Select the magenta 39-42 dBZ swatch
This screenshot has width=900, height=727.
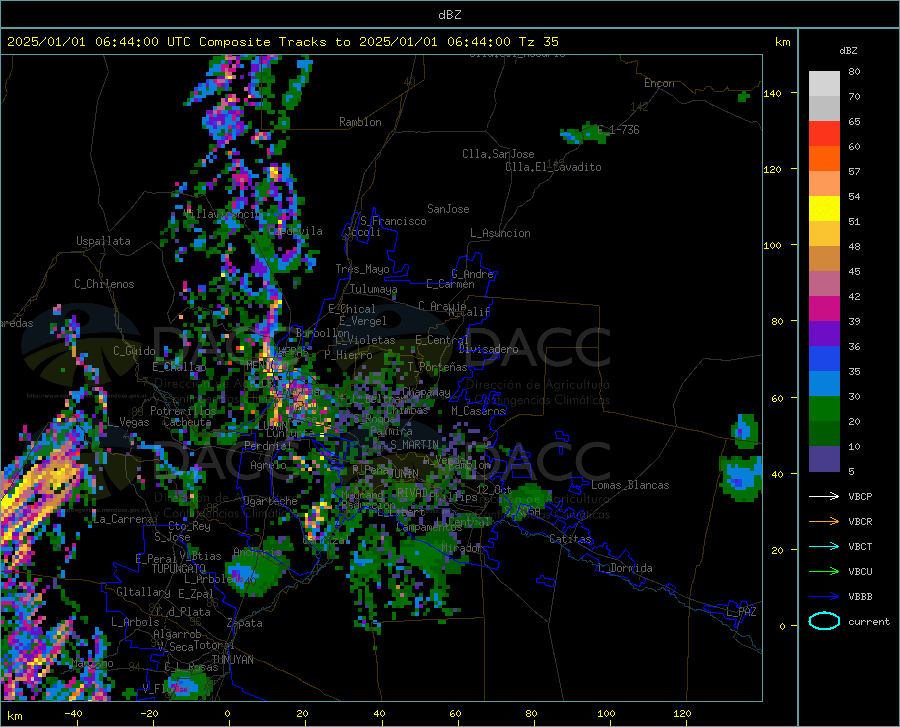(x=824, y=309)
